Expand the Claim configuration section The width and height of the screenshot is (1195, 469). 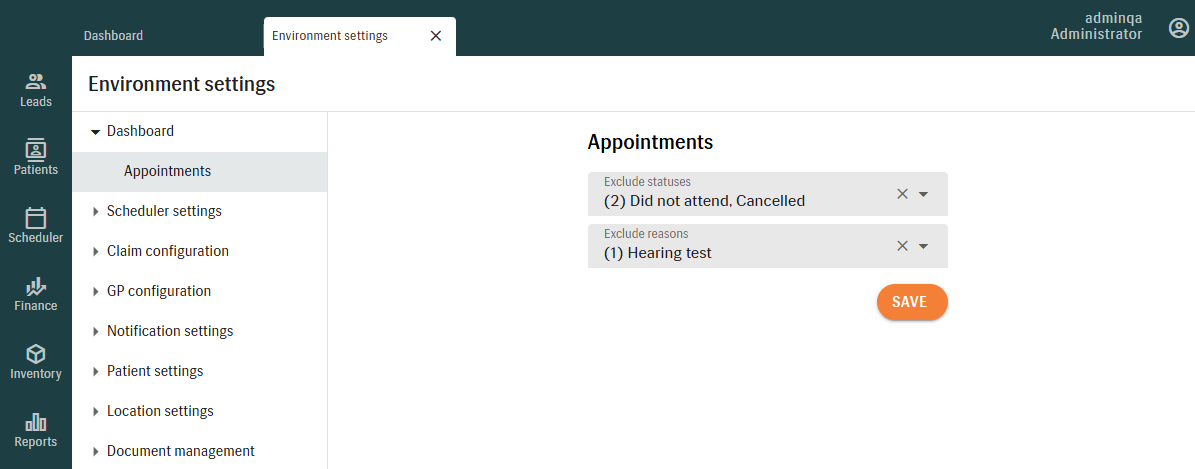[x=96, y=251]
